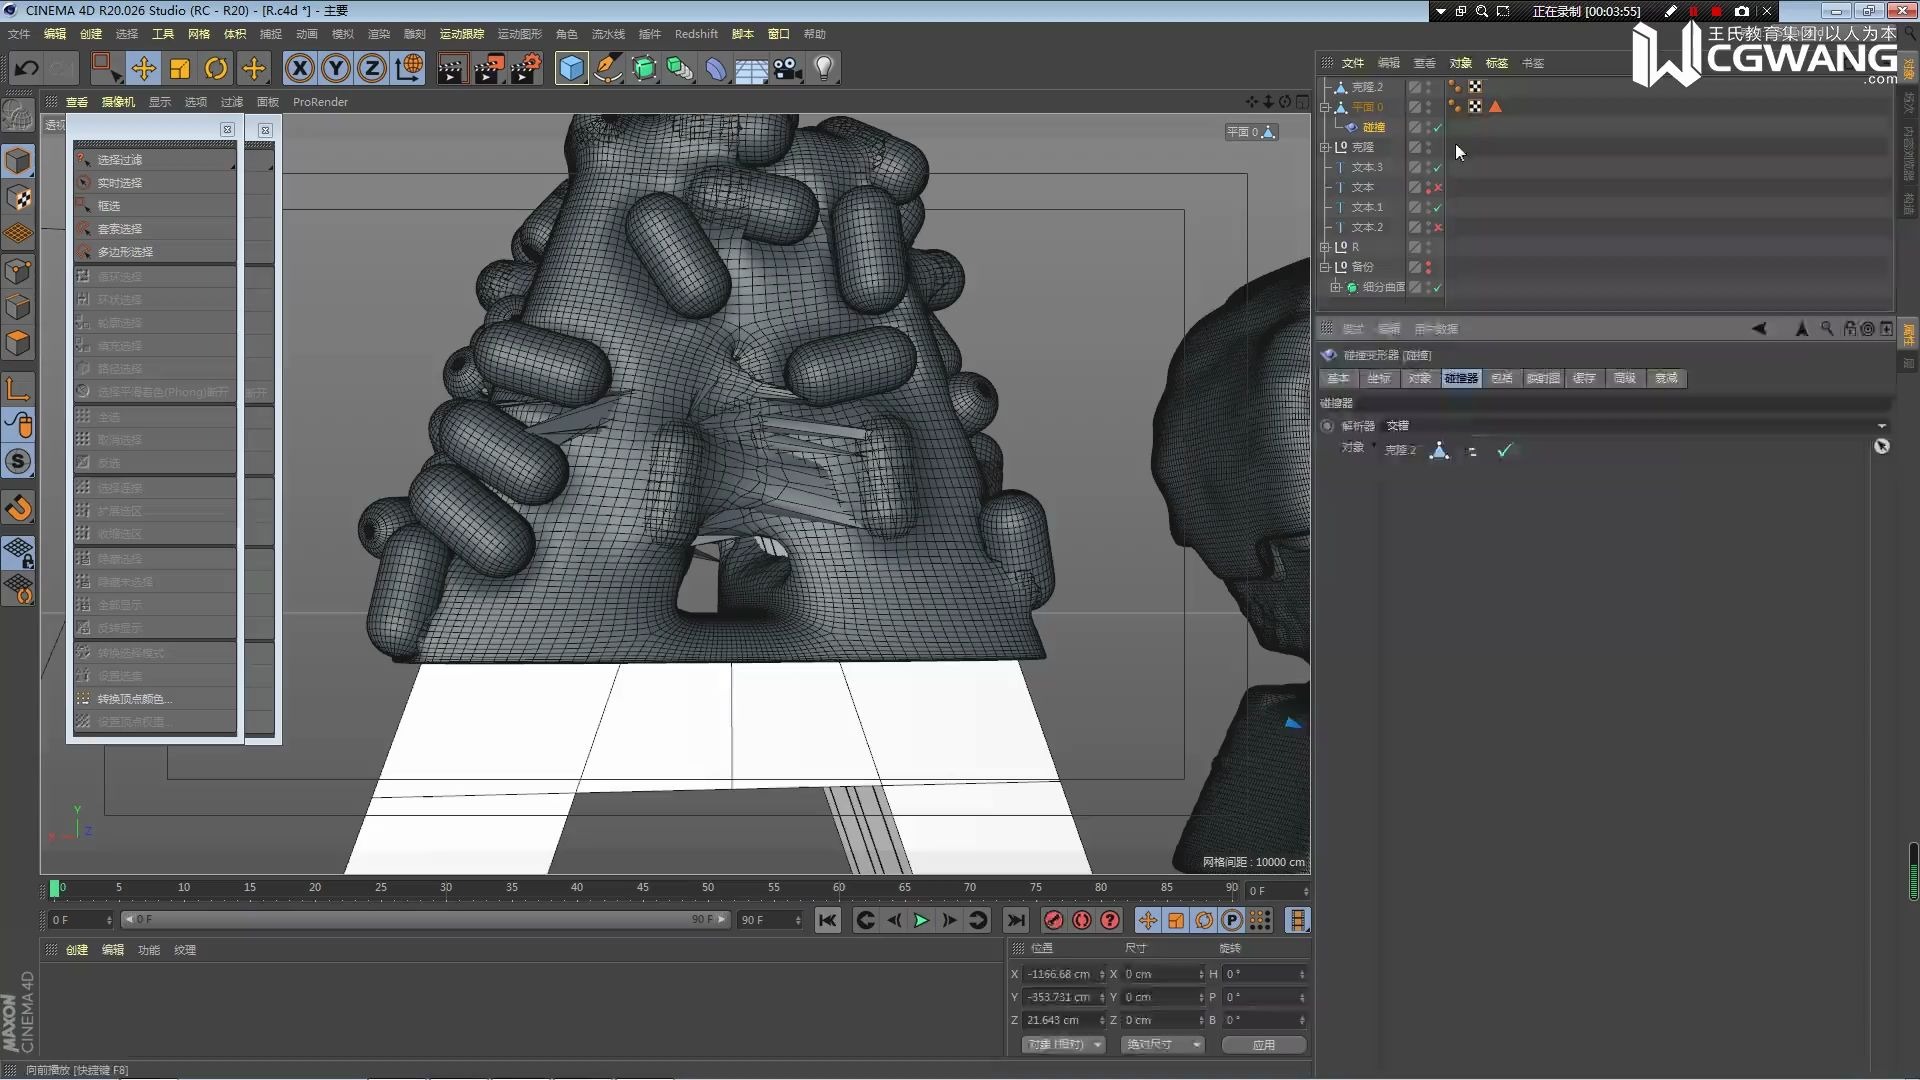
Task: Click the Undo arrow icon
Action: [27, 69]
